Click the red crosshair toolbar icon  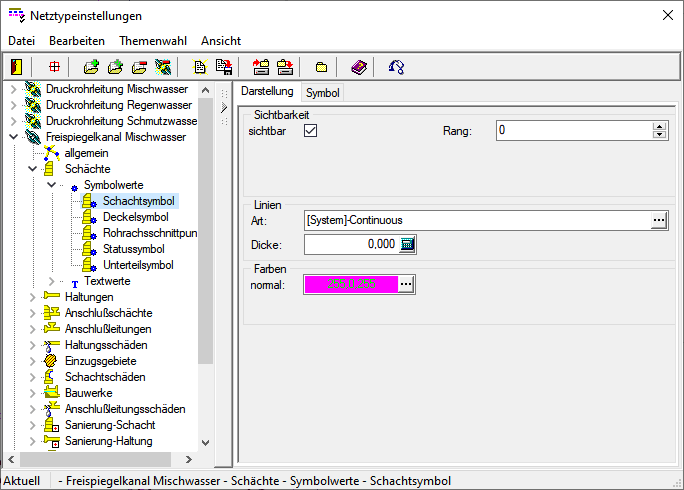coord(54,67)
